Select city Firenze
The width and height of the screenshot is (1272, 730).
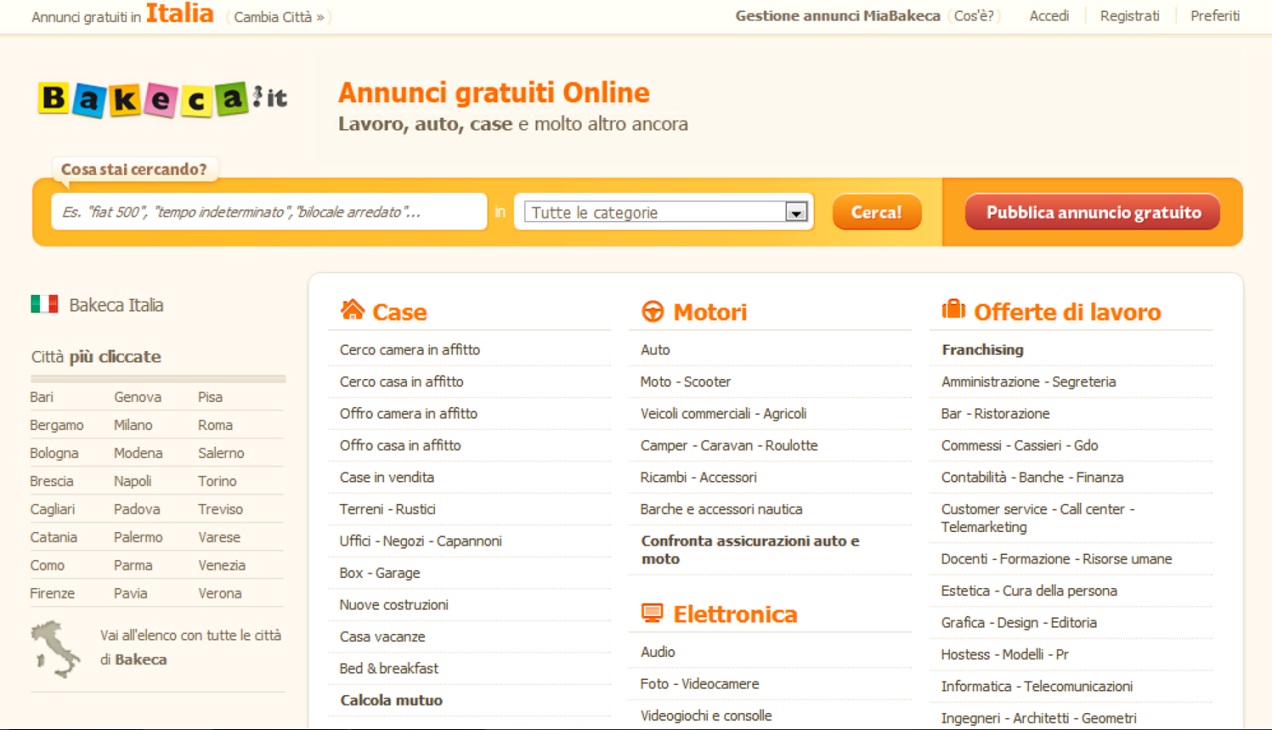[52, 593]
